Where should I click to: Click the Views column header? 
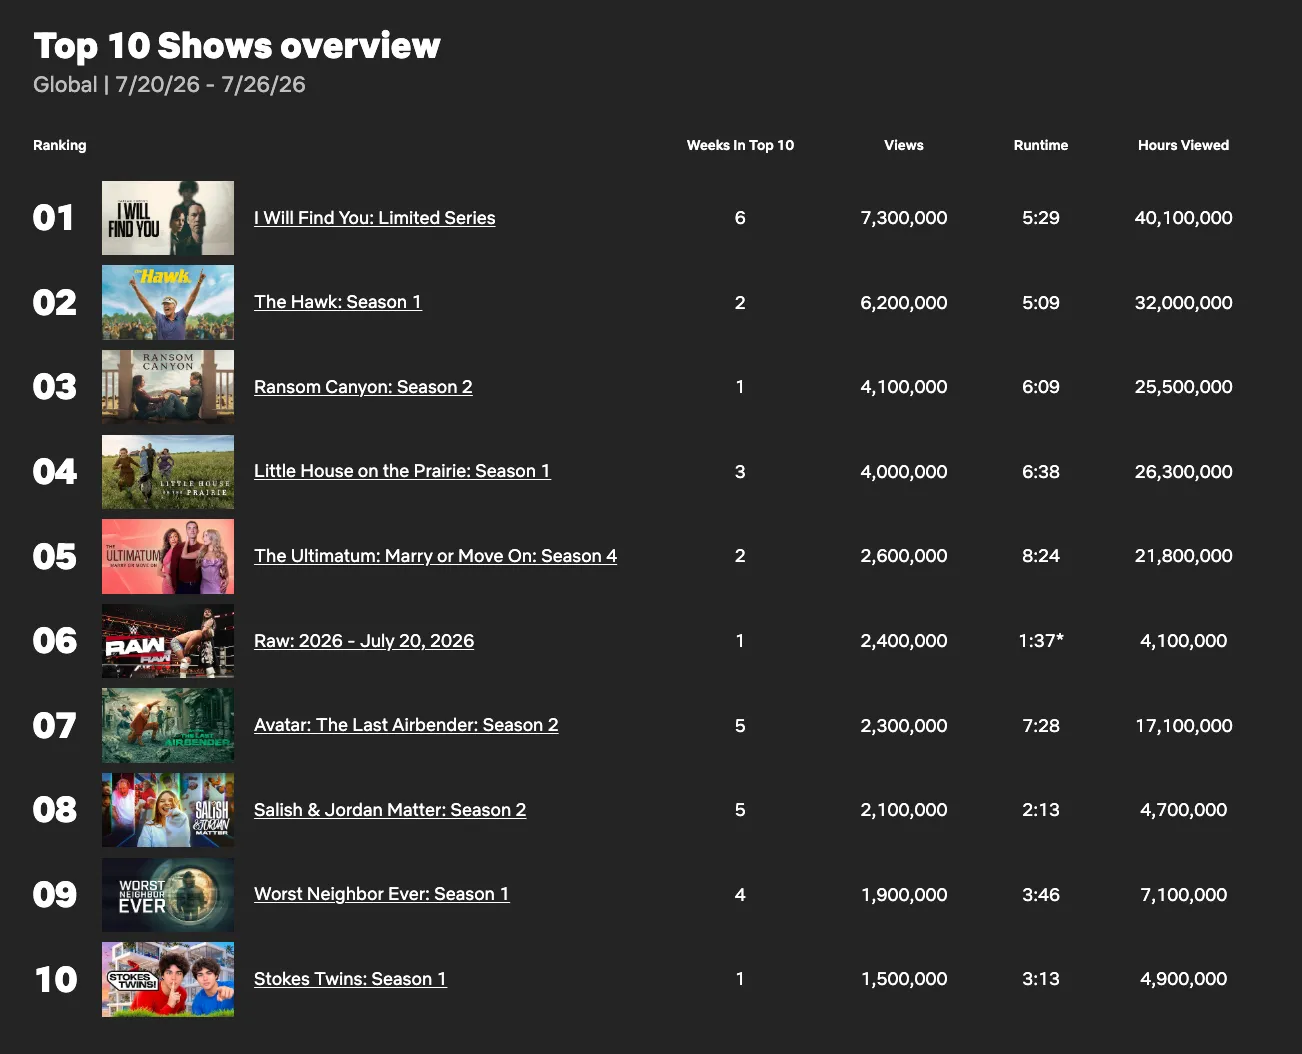click(904, 145)
